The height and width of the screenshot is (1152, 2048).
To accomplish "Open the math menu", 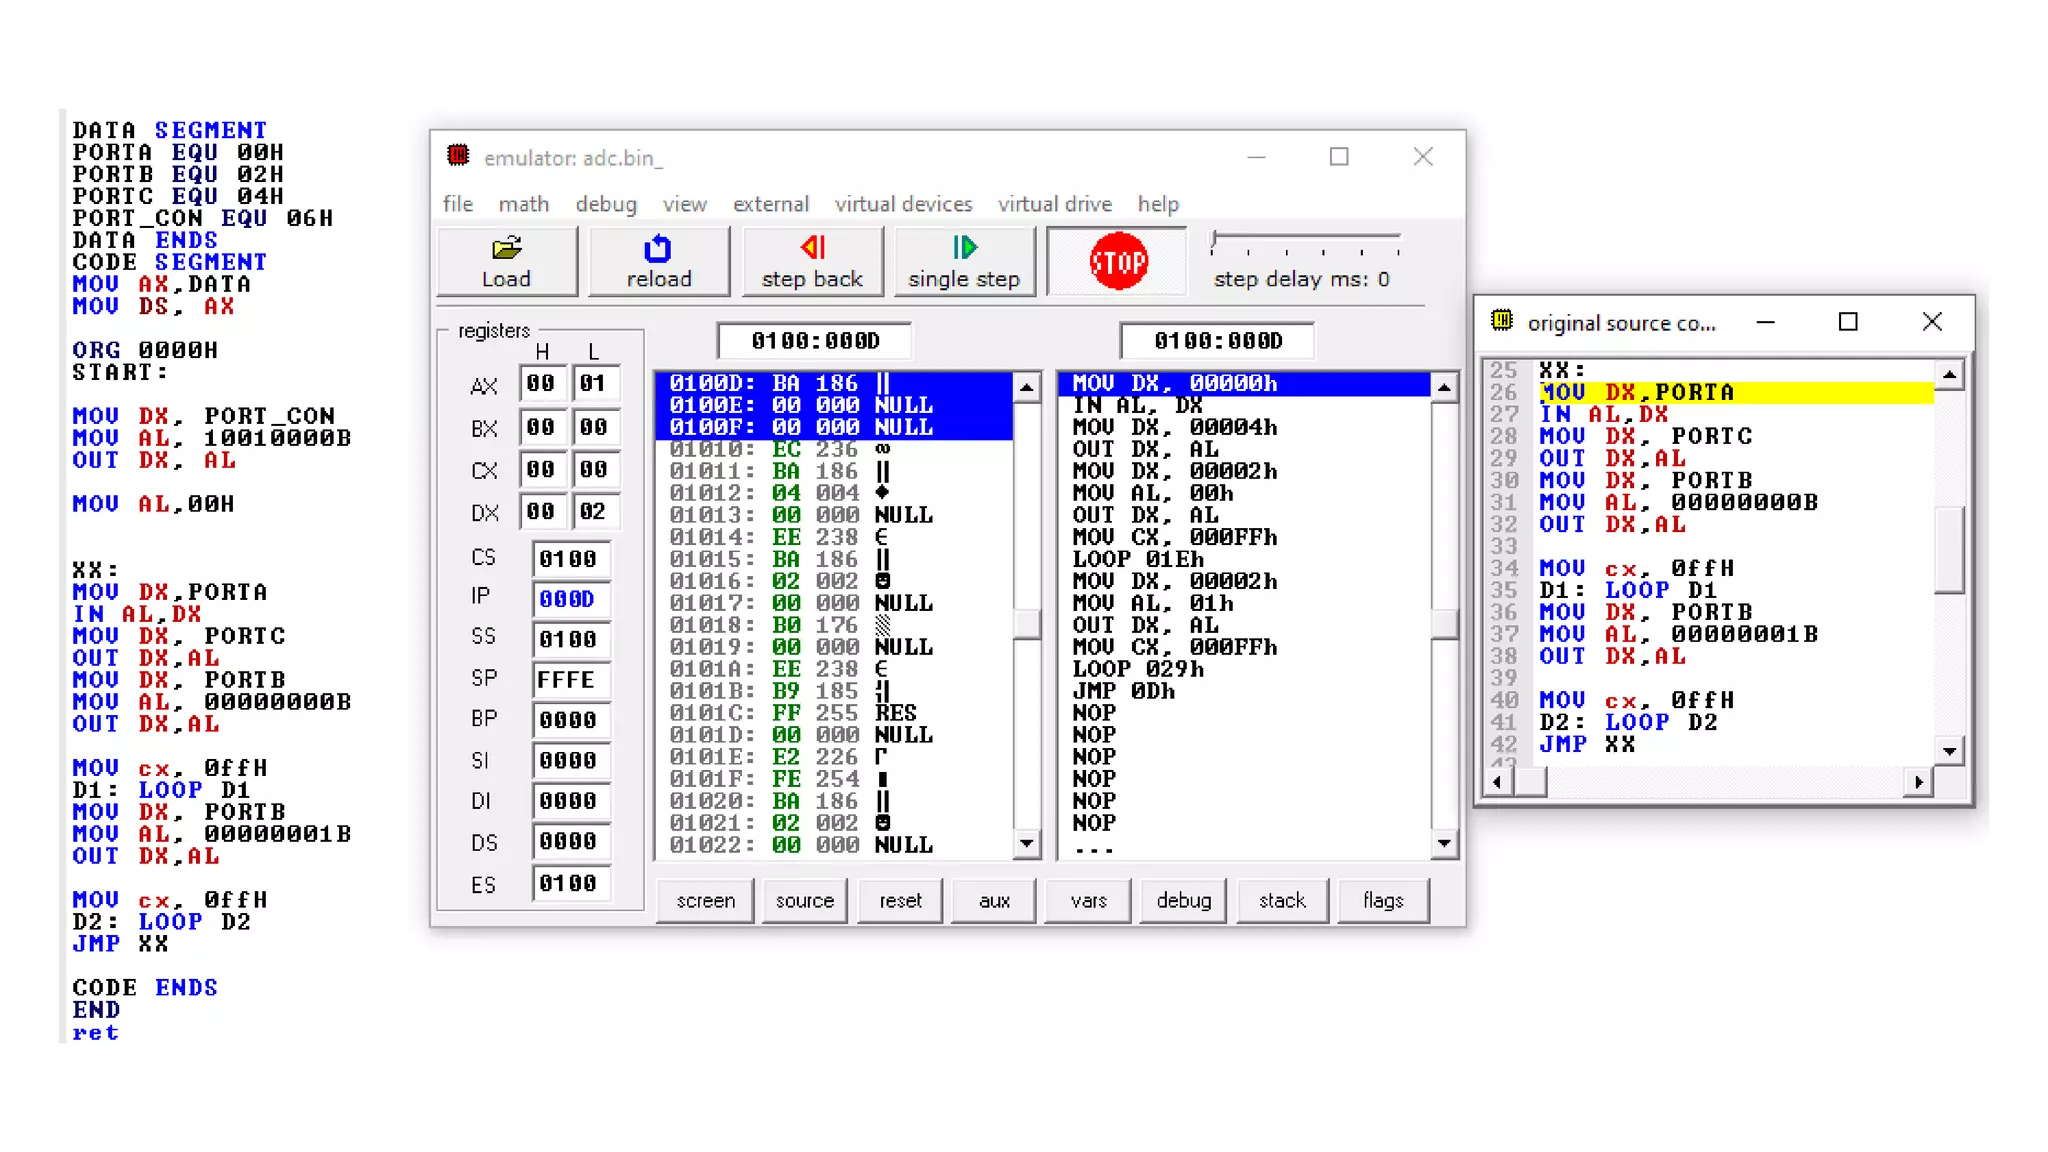I will (x=523, y=204).
